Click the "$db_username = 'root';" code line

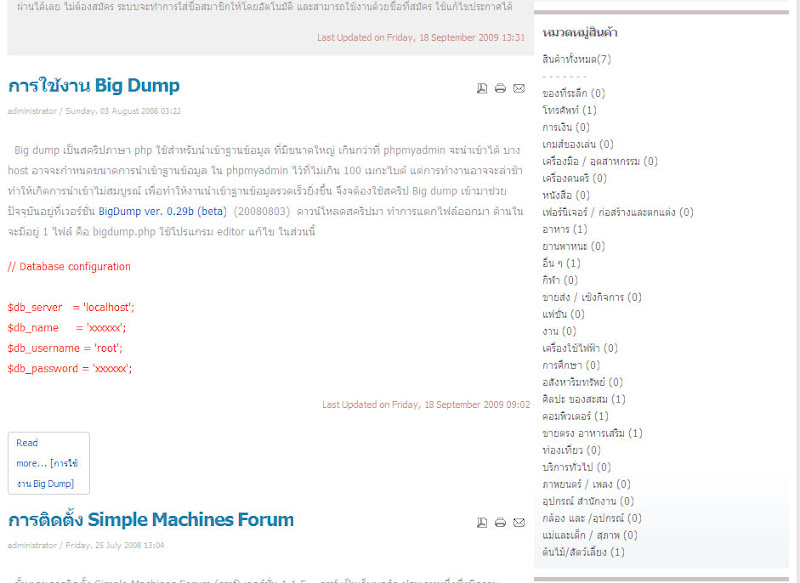pyautogui.click(x=65, y=348)
